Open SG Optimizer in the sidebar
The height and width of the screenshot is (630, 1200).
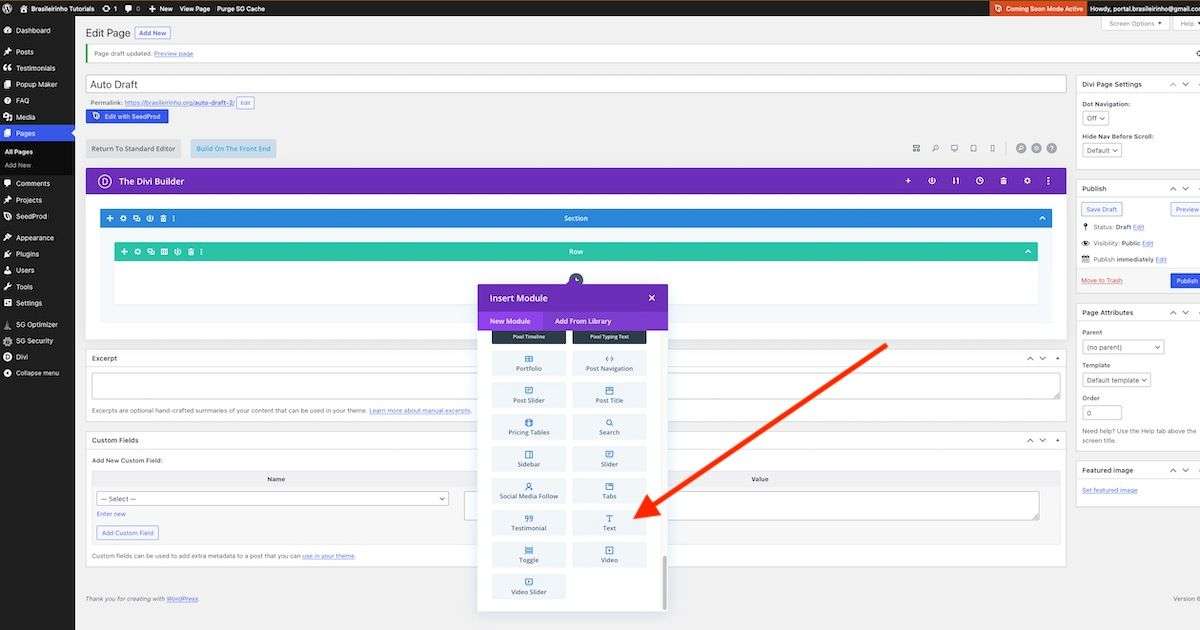[x=37, y=325]
